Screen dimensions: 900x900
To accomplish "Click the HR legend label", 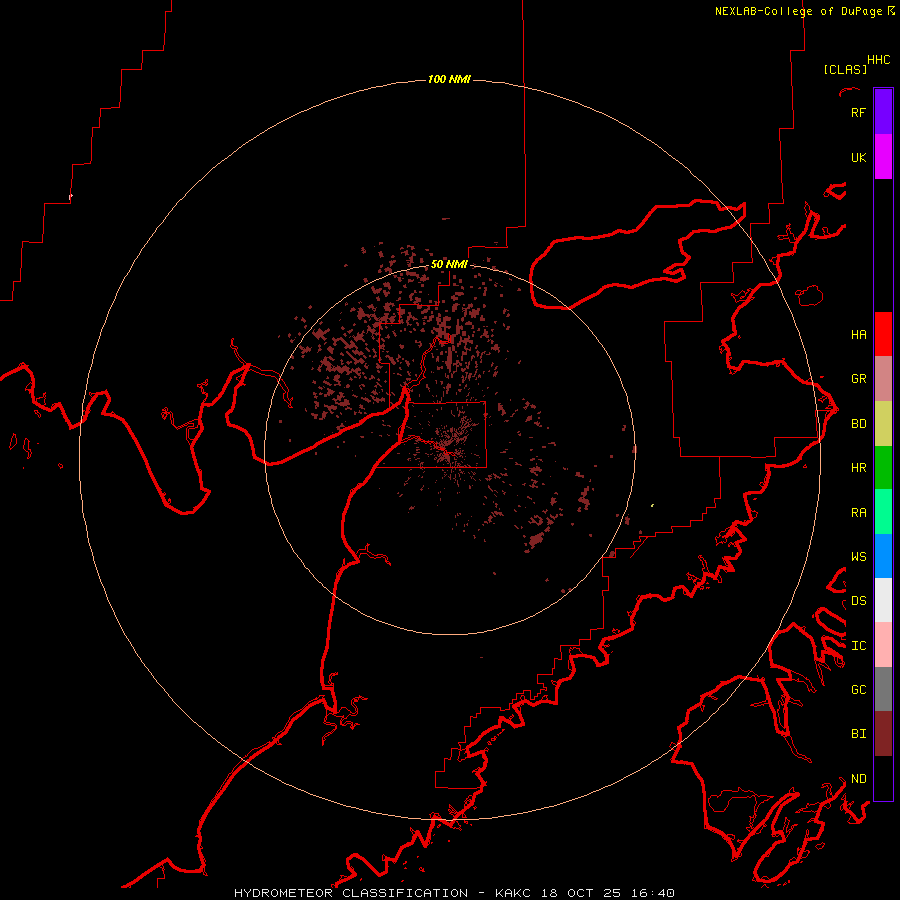I will tap(858, 468).
